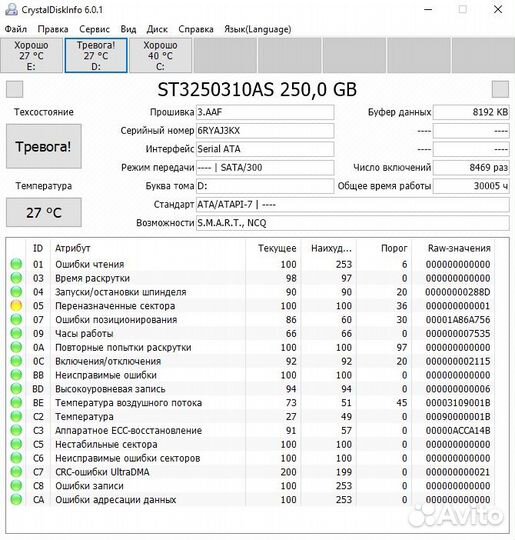Select attribute text Переназначенные сектора
515x540 pixels.
tap(115, 306)
